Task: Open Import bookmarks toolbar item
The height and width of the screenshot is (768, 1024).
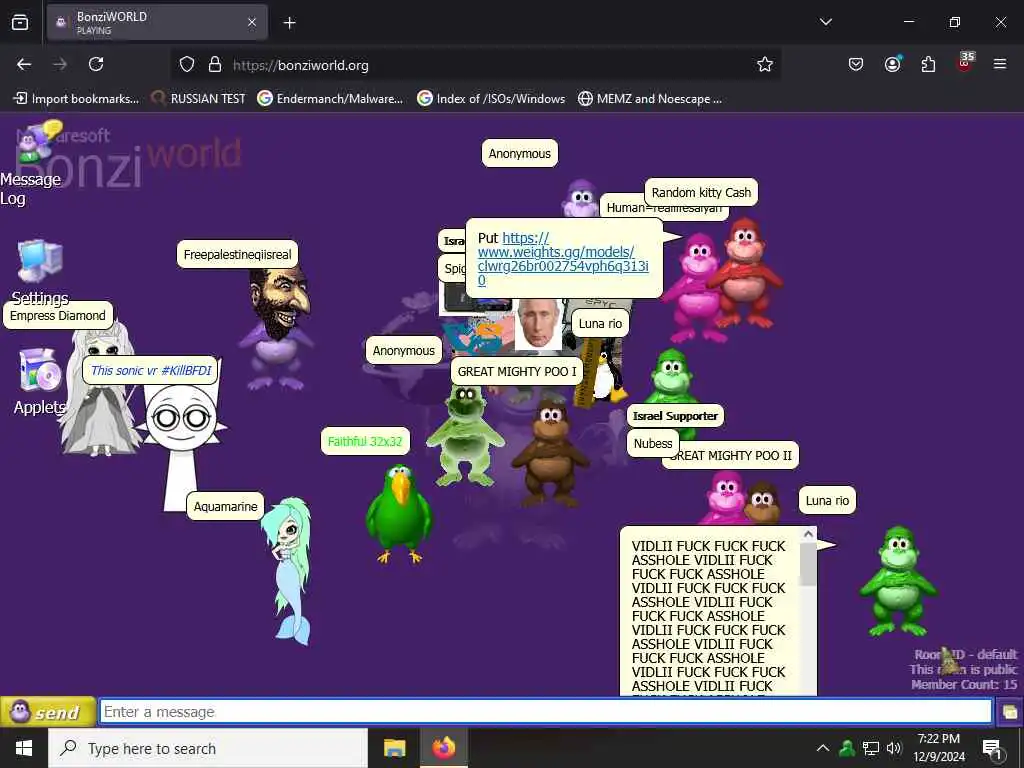Action: (76, 99)
